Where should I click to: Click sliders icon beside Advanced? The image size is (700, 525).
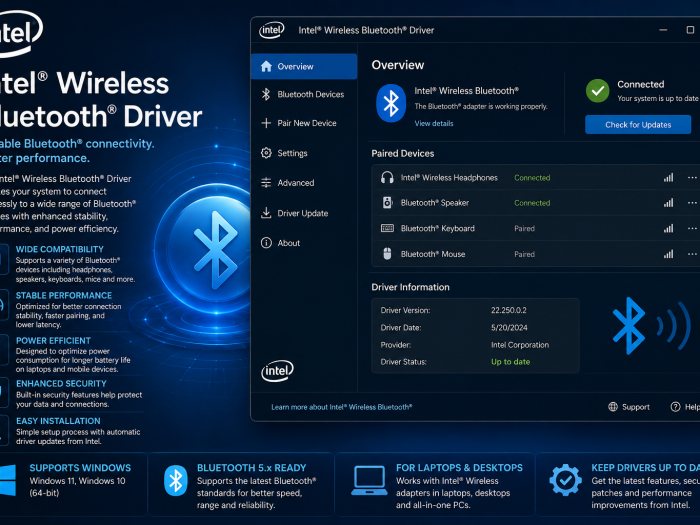point(266,183)
